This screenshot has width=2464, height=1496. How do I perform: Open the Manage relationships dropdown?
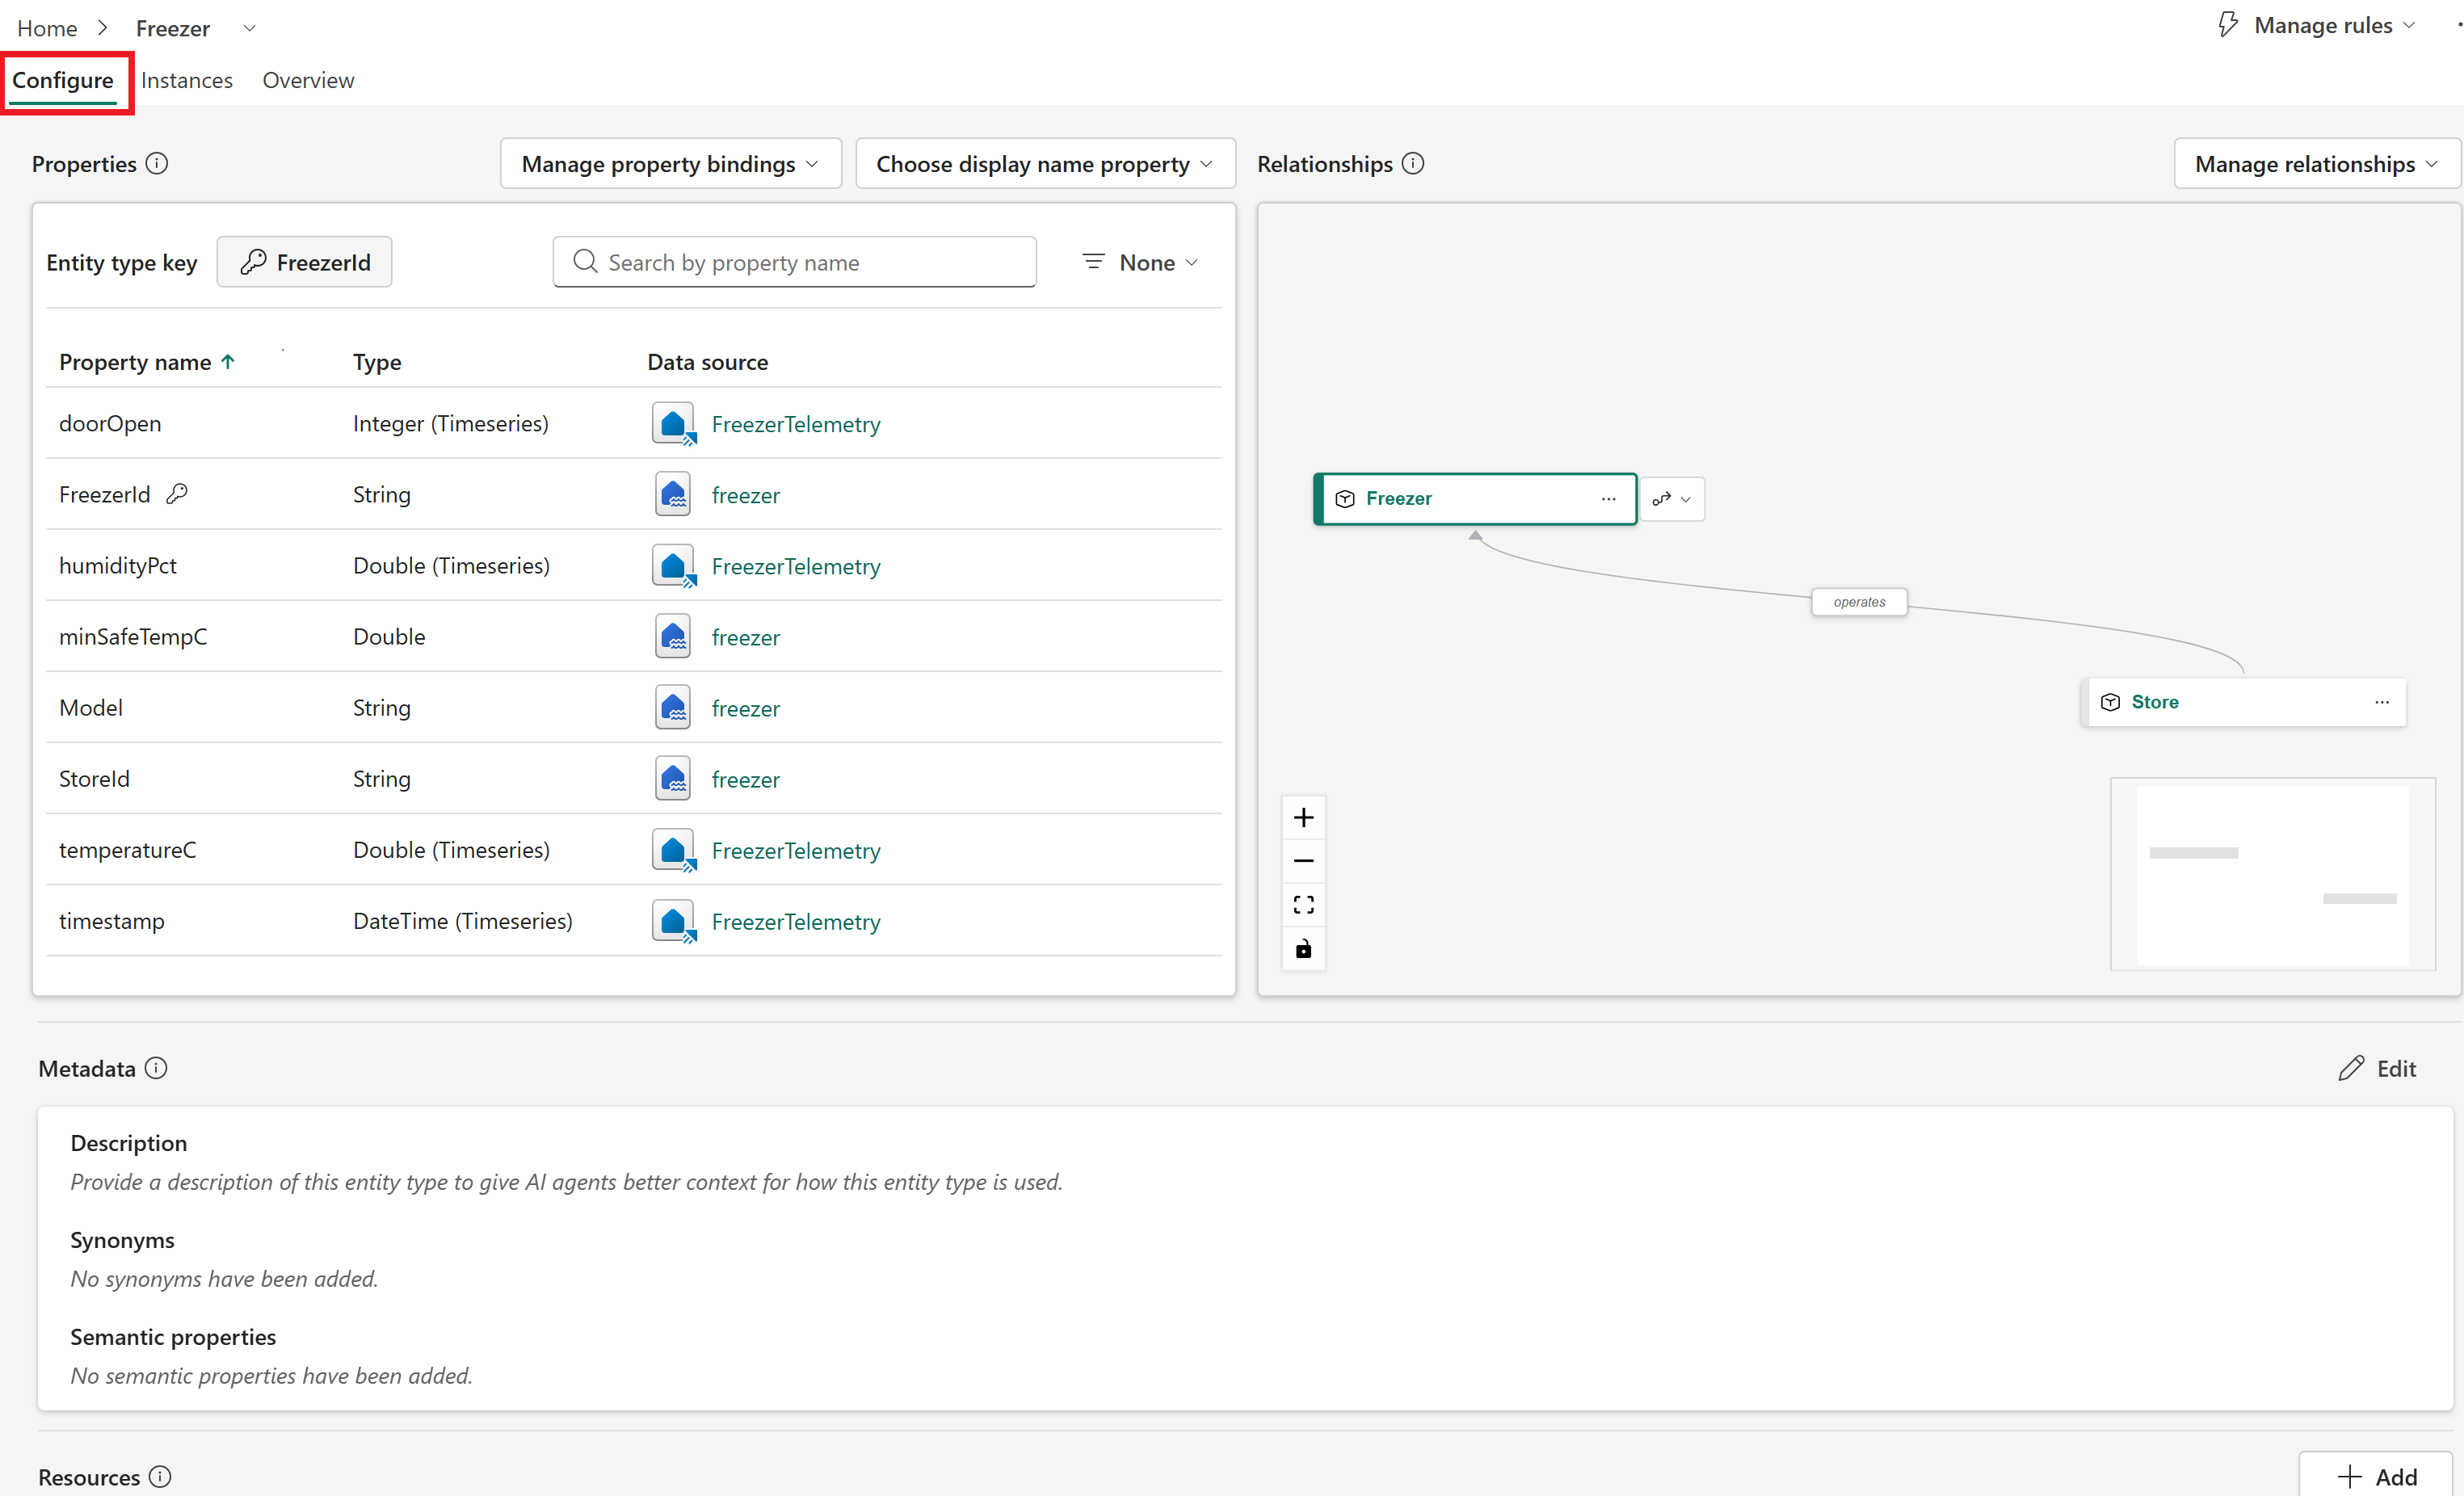(2316, 164)
